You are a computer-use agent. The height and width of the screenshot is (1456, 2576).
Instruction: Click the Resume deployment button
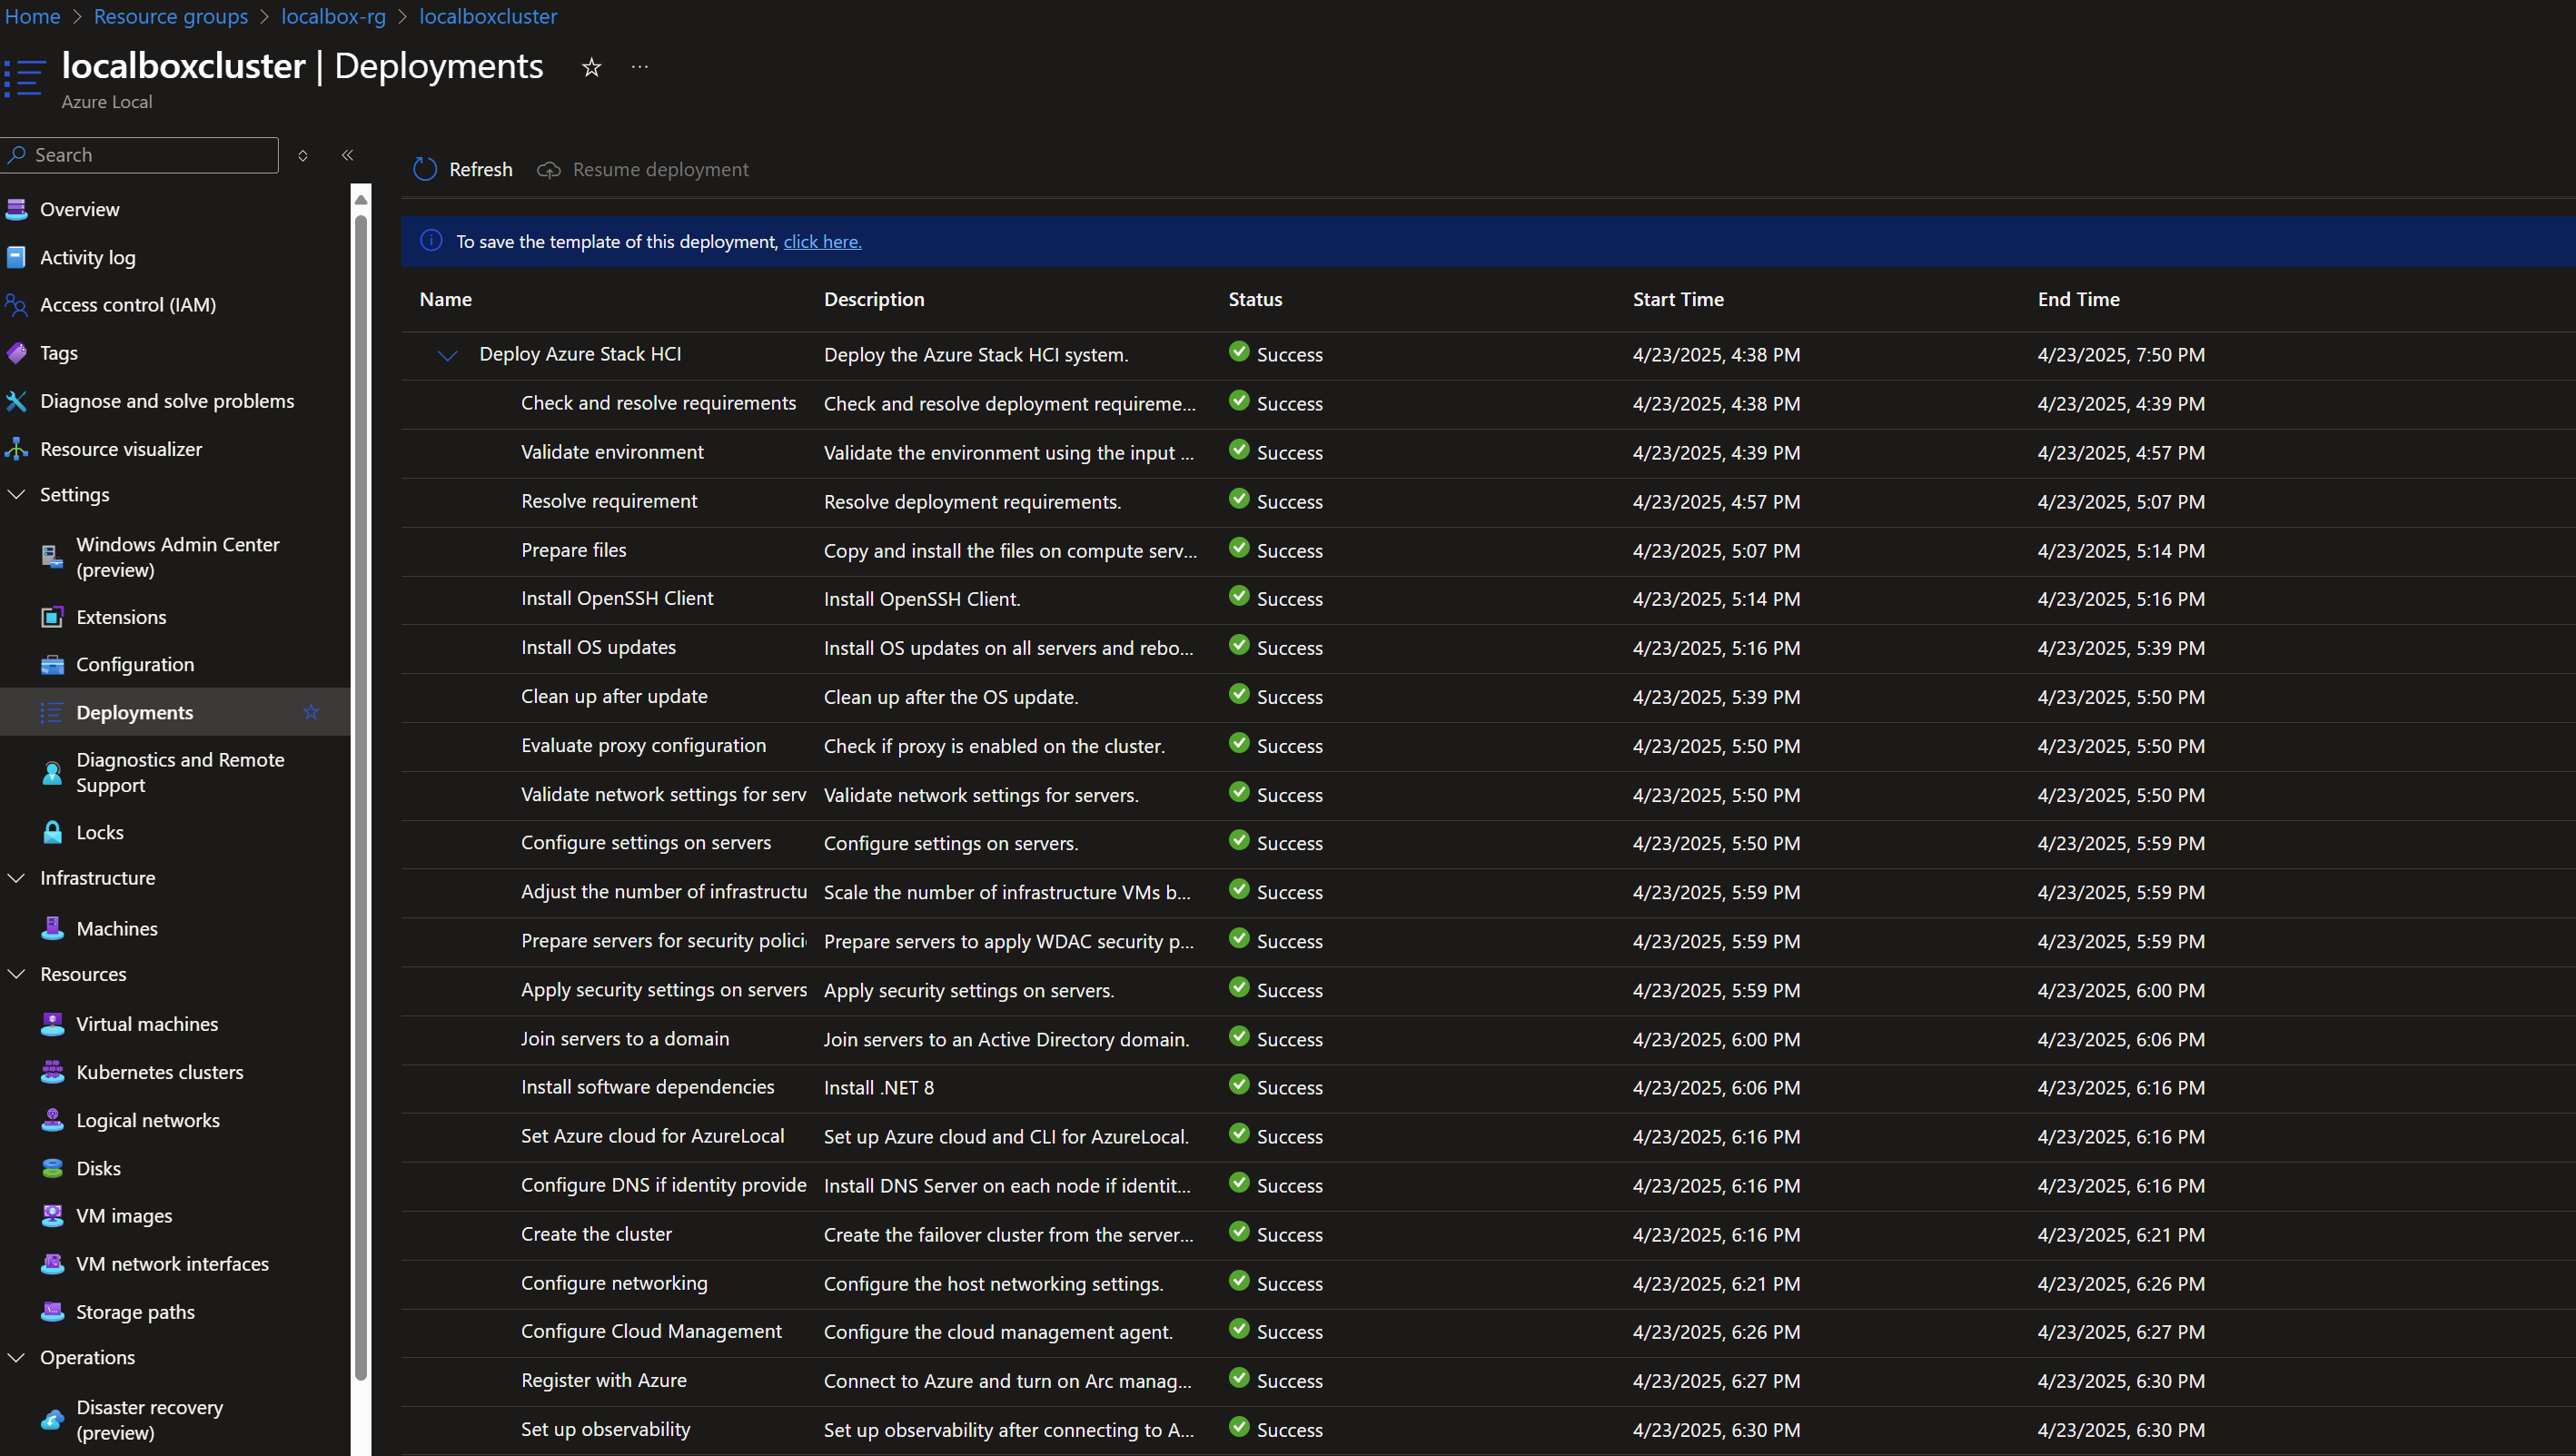pyautogui.click(x=642, y=170)
